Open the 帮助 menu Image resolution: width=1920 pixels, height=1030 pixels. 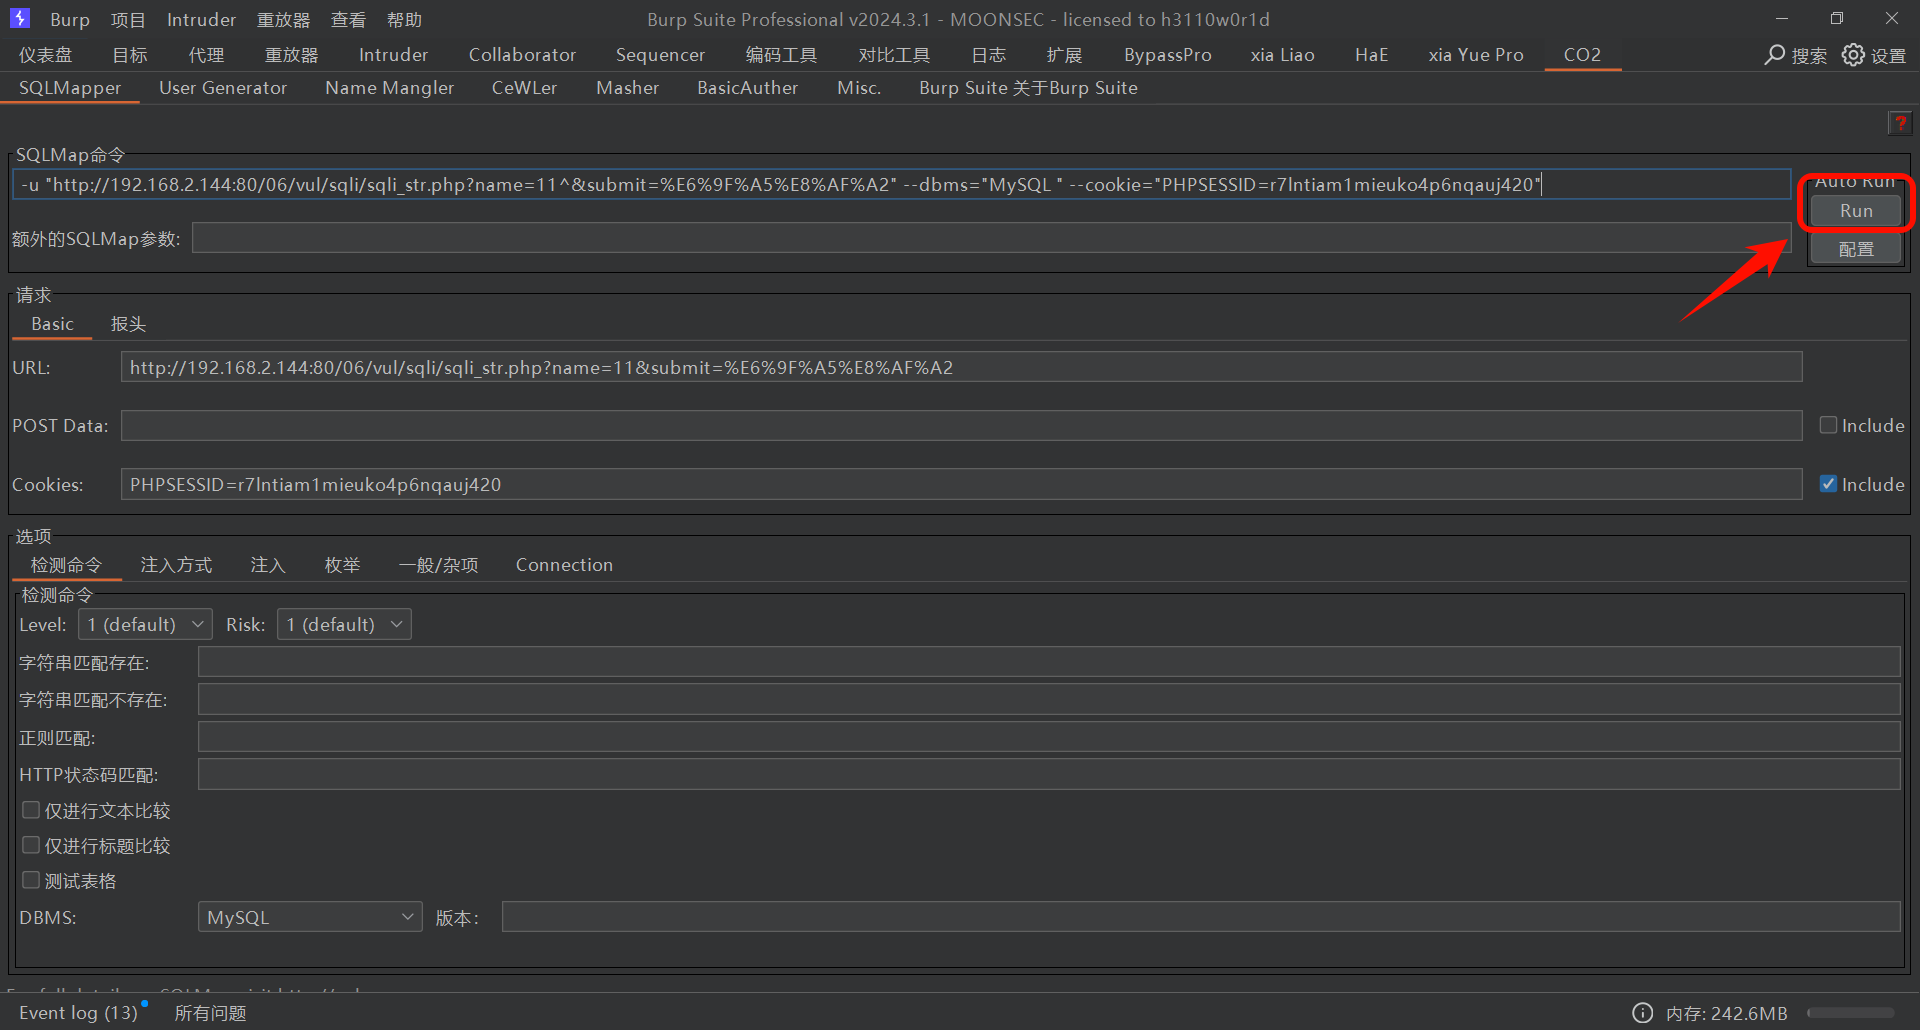point(405,20)
